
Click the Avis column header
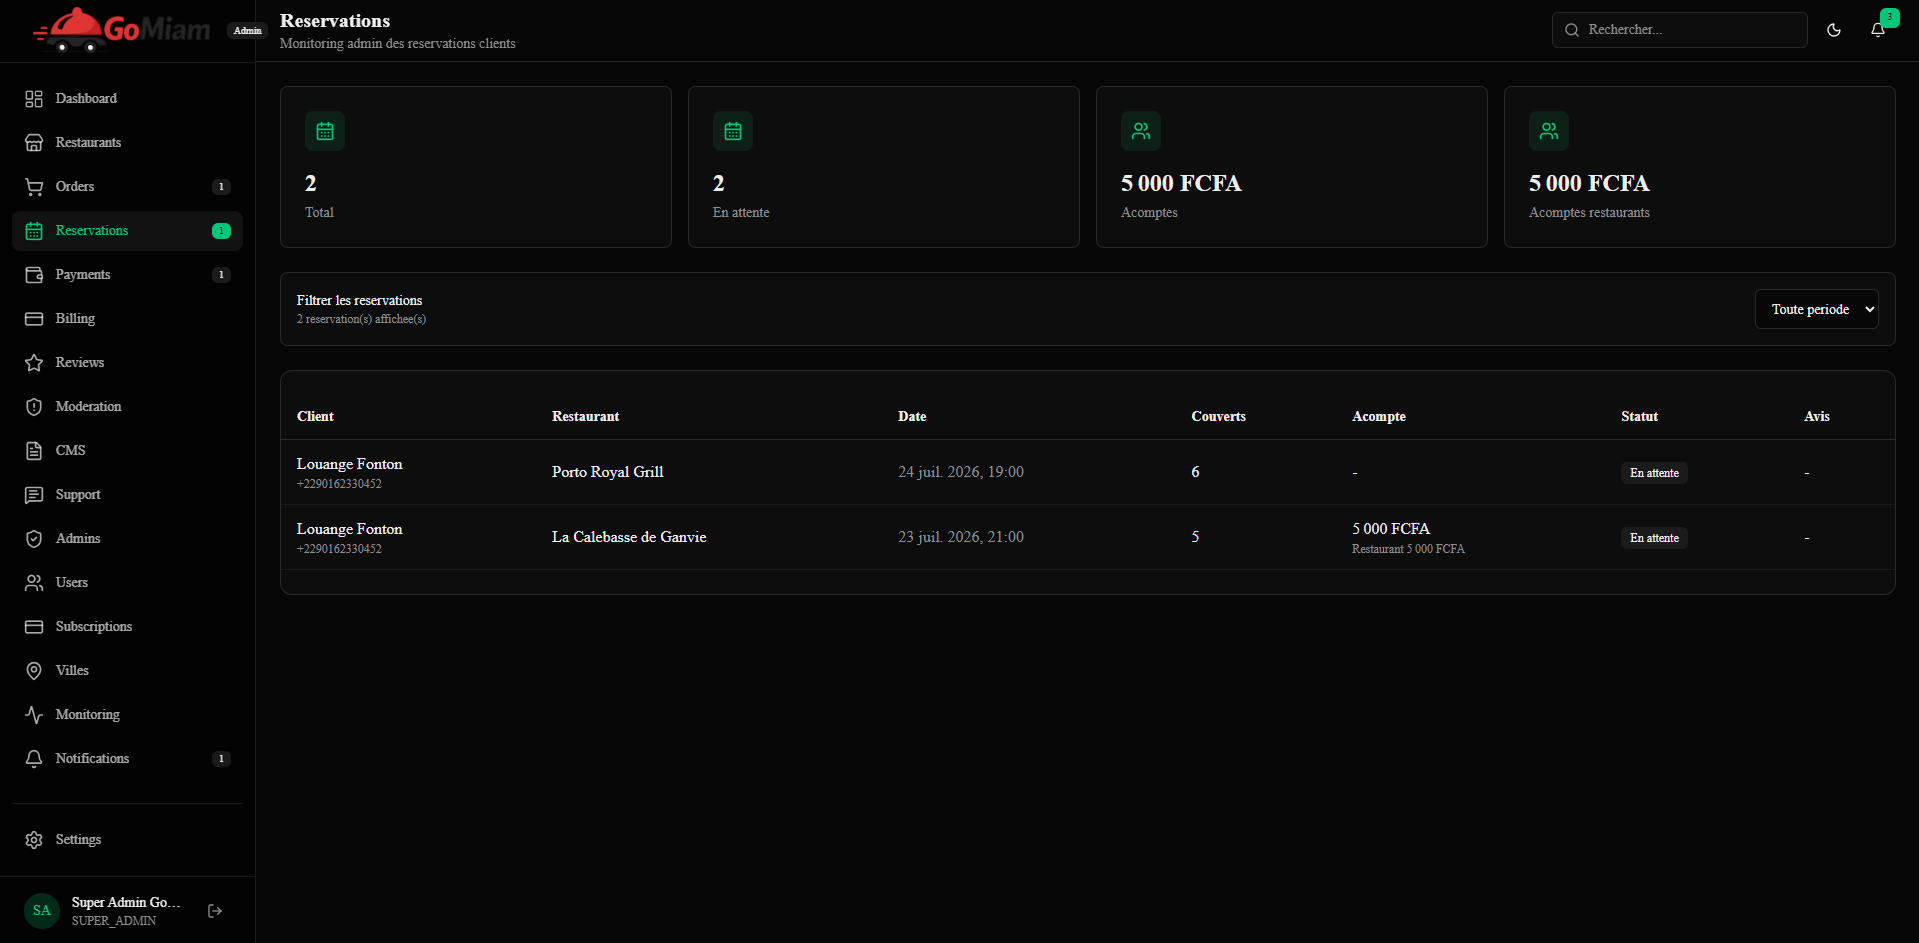click(x=1817, y=416)
